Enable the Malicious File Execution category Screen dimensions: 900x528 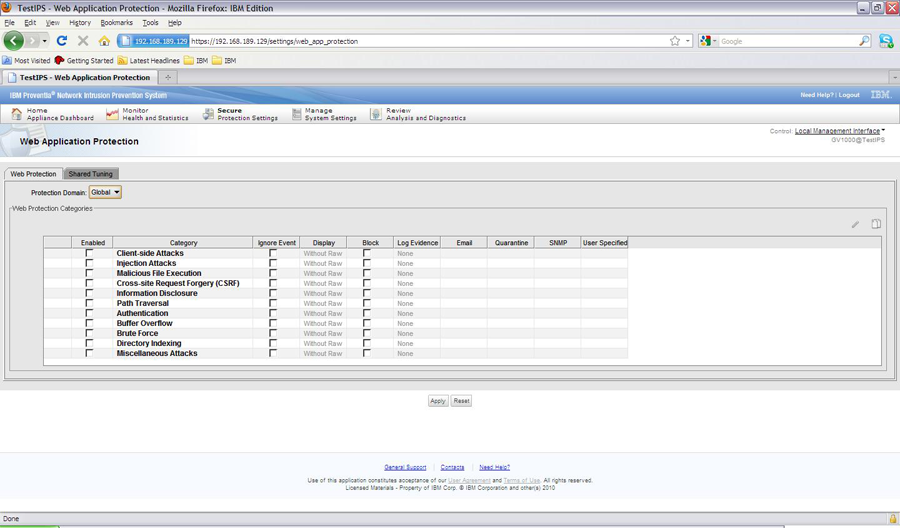coord(89,273)
